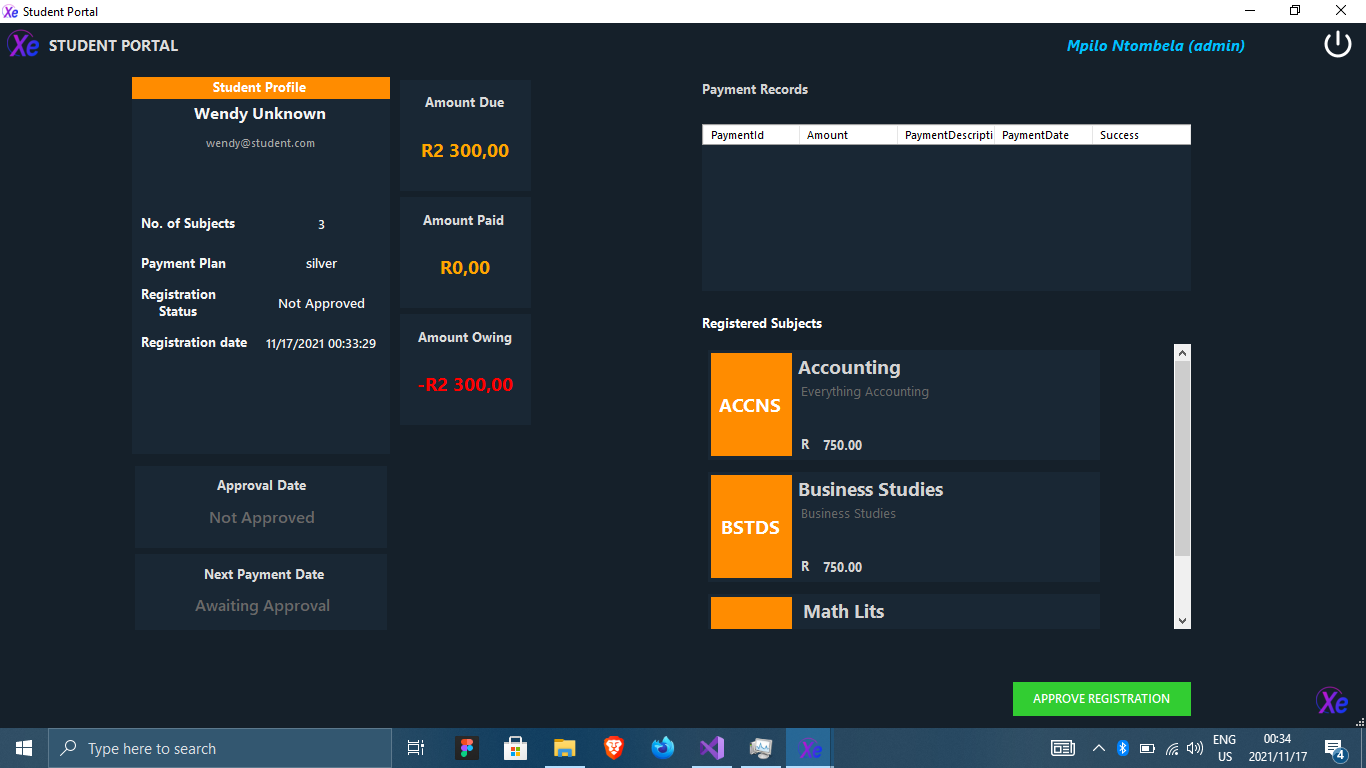Open Brave browser from the taskbar

tap(614, 748)
